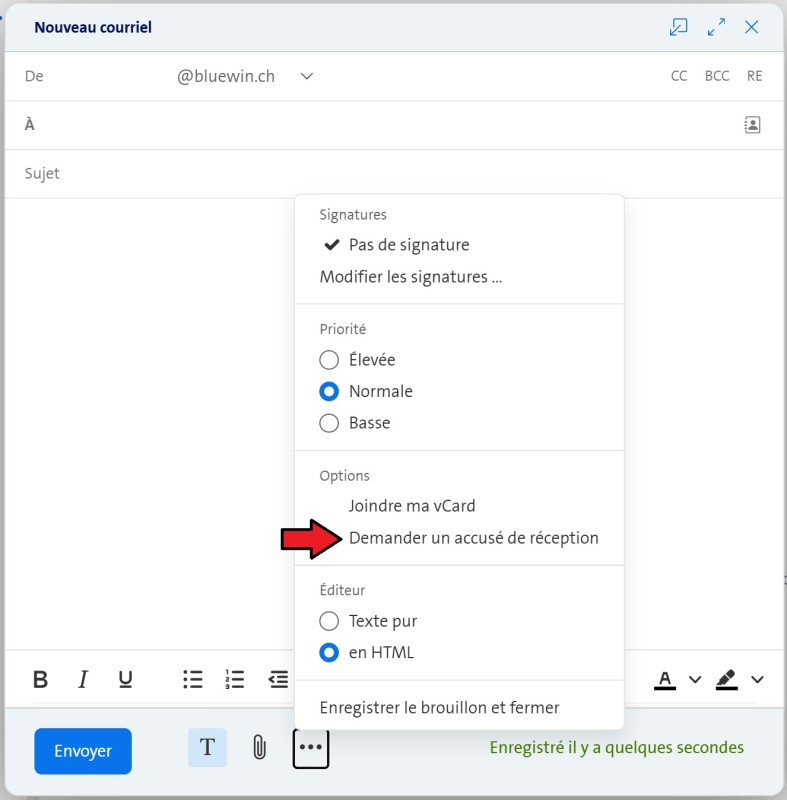Viewport: 787px width, 800px height.
Task: Toggle the text formatting toolbar T icon
Action: tap(207, 748)
